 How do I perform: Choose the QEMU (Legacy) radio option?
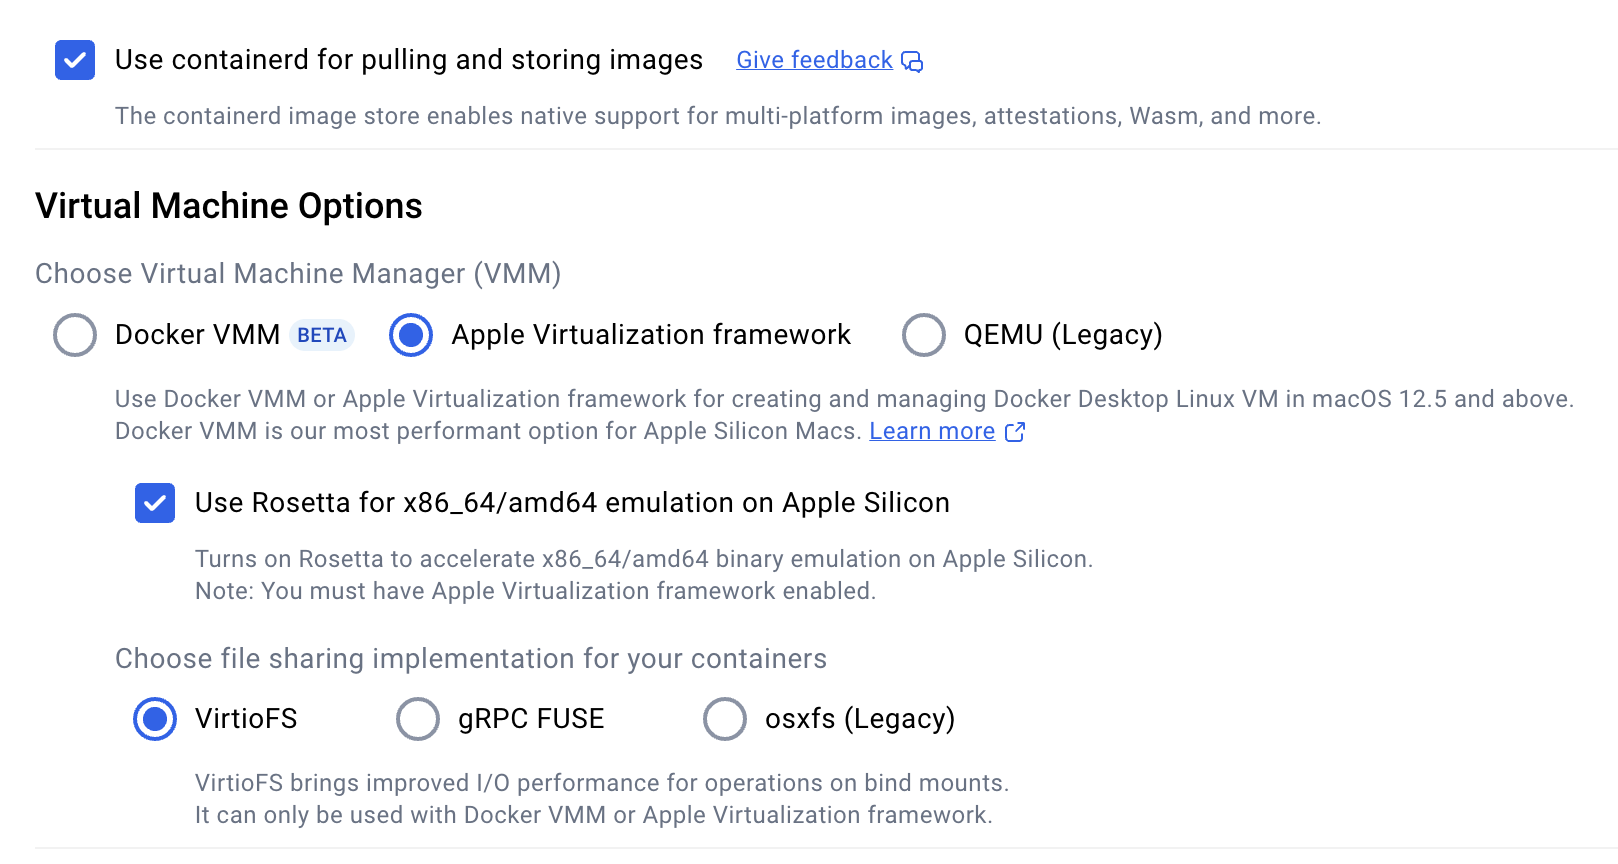924,335
